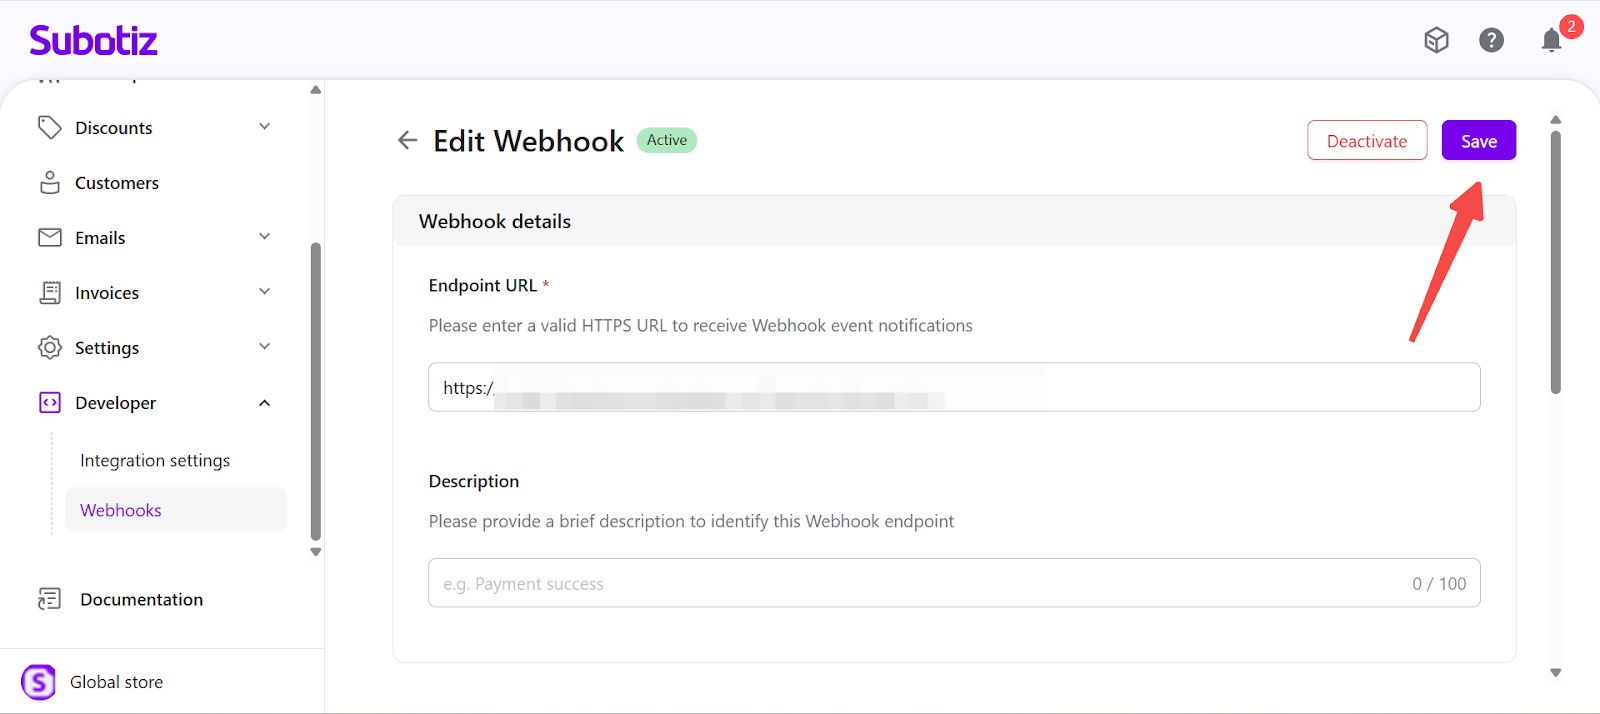Collapse the Developer section chevron
This screenshot has height=714, width=1600.
[265, 403]
